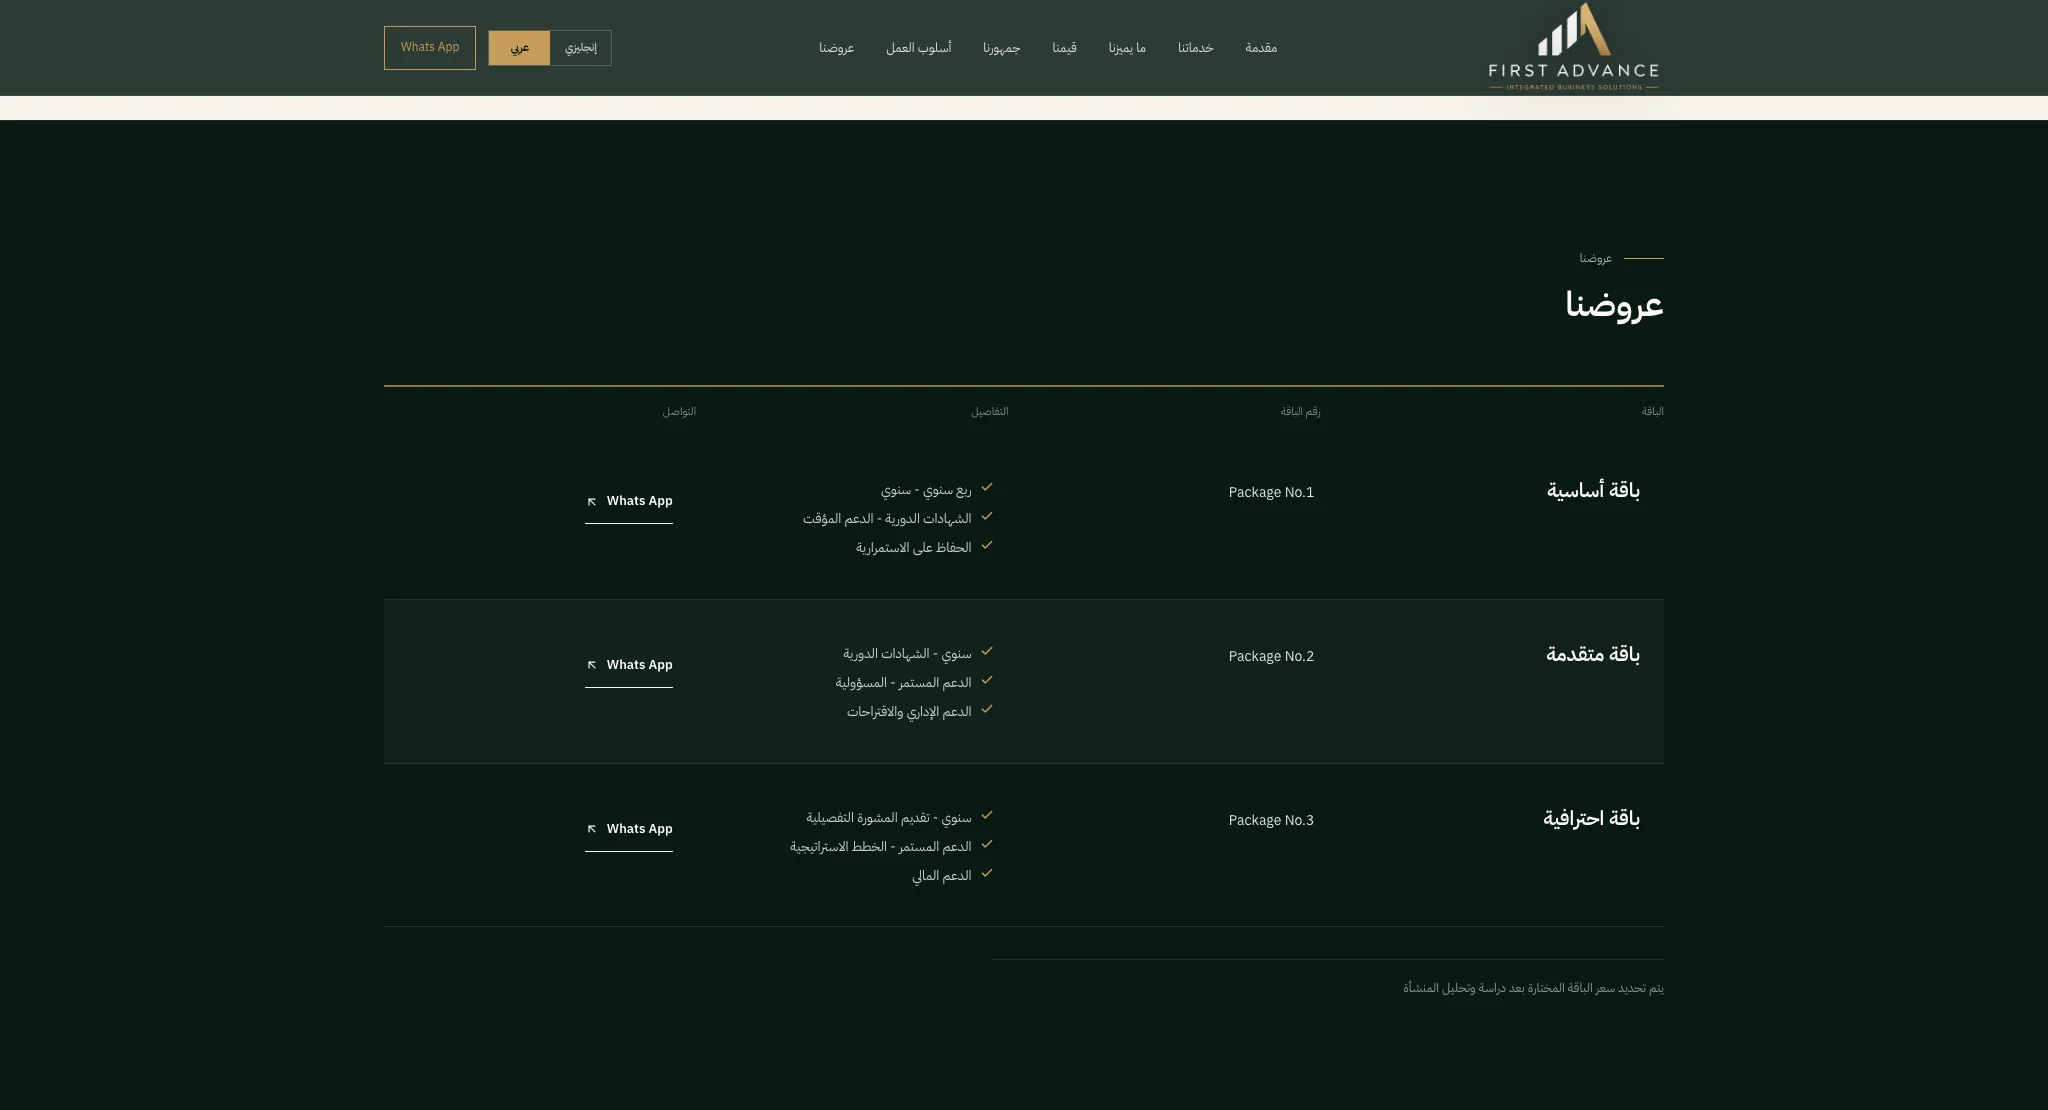Click the Package No.3 label
The width and height of the screenshot is (2048, 1110).
click(1271, 820)
